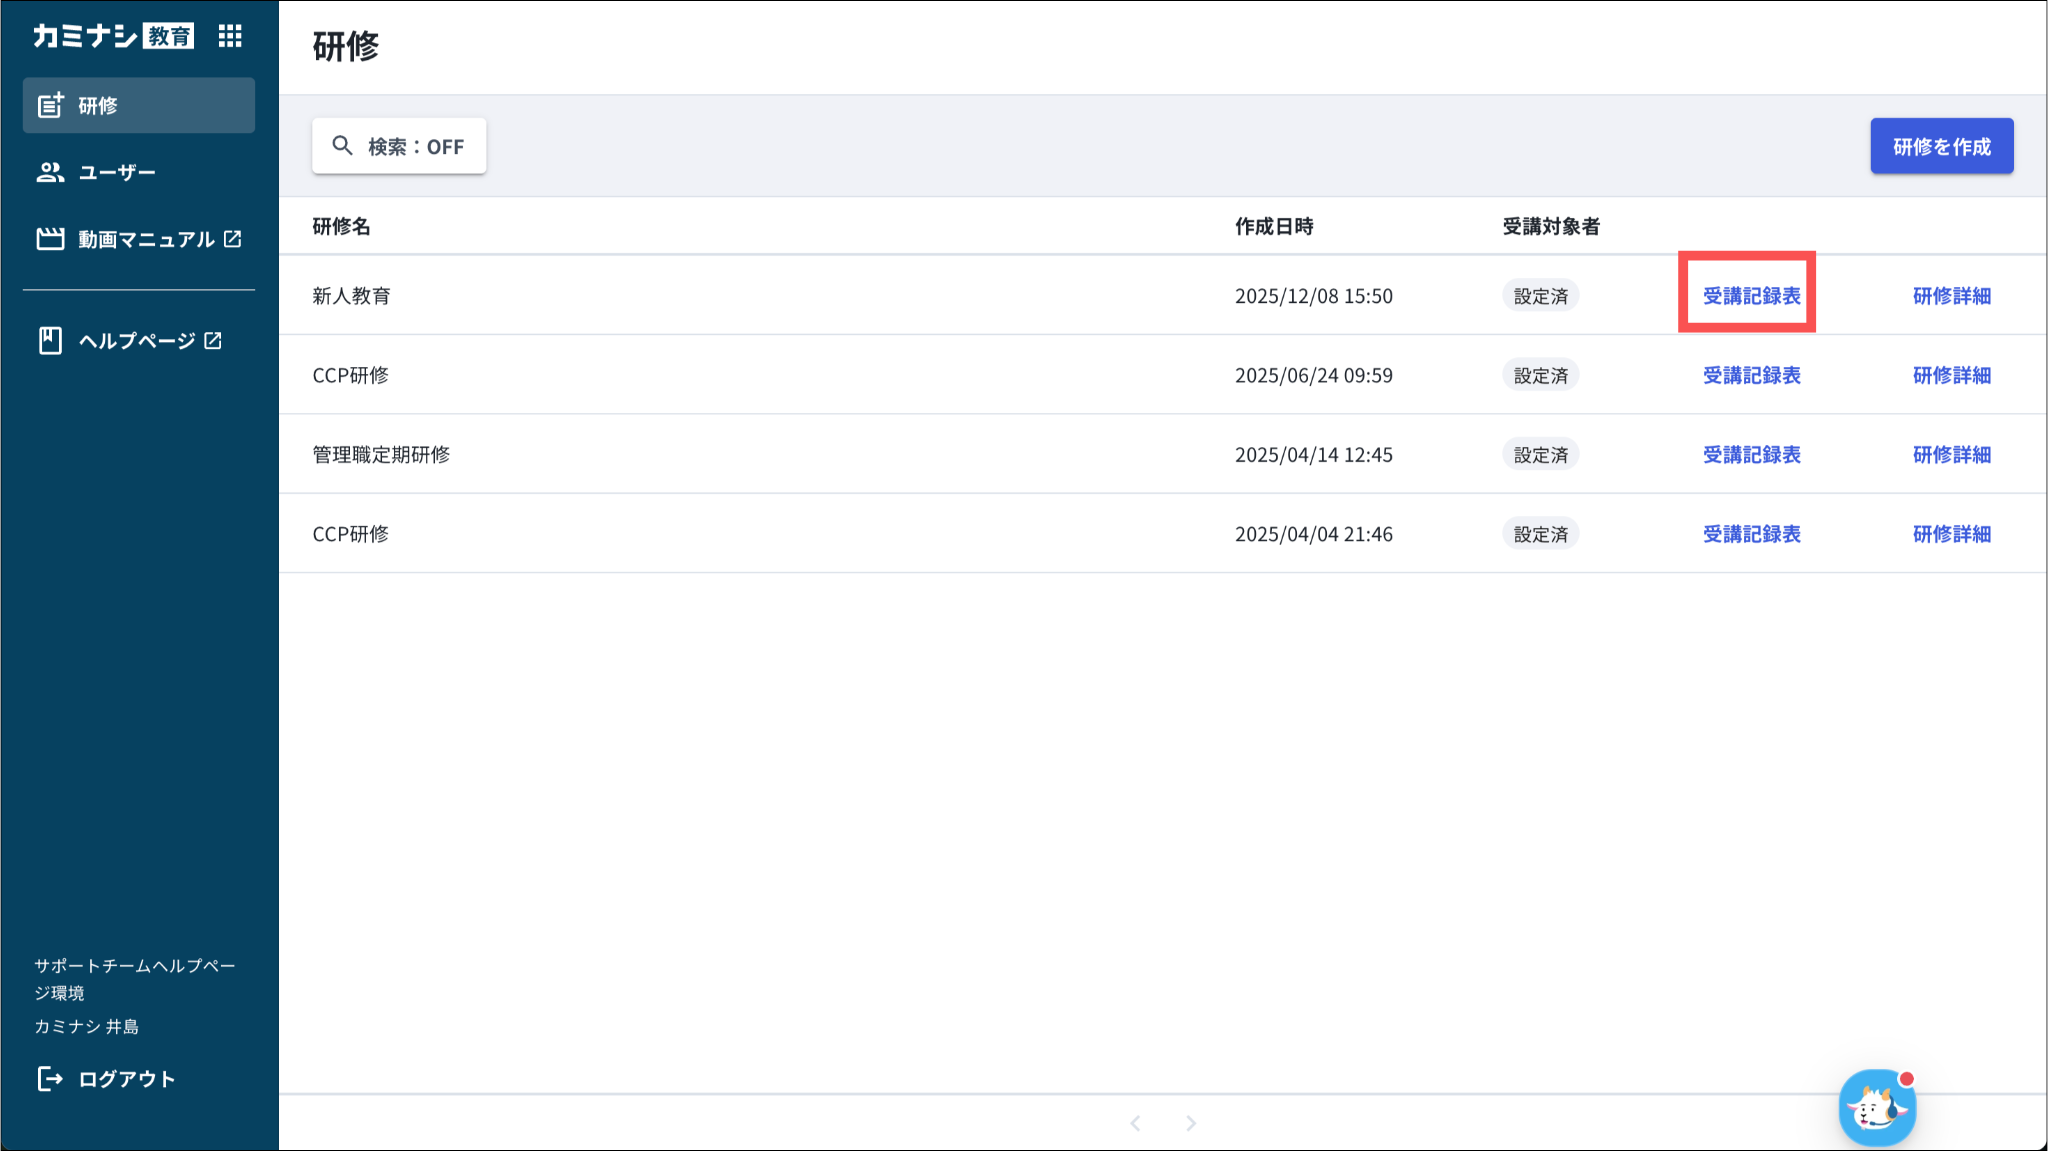Click the ユーザー people icon
Viewport: 2048px width, 1151px height.
click(50, 172)
